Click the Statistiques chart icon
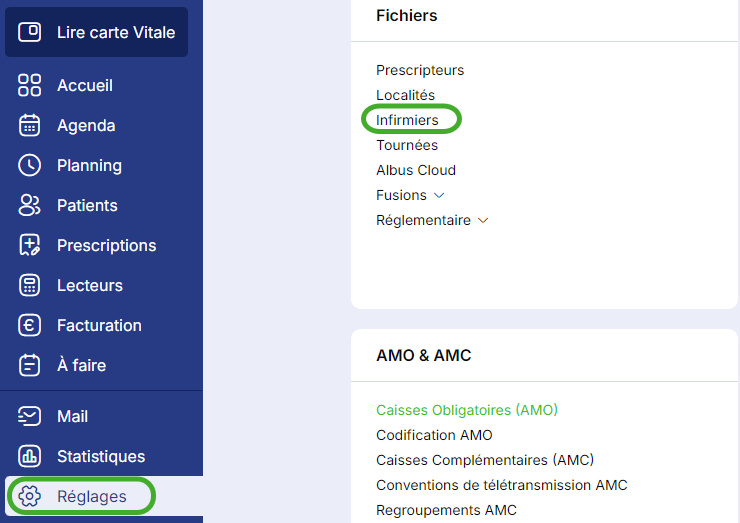This screenshot has width=740, height=523. pyautogui.click(x=30, y=456)
